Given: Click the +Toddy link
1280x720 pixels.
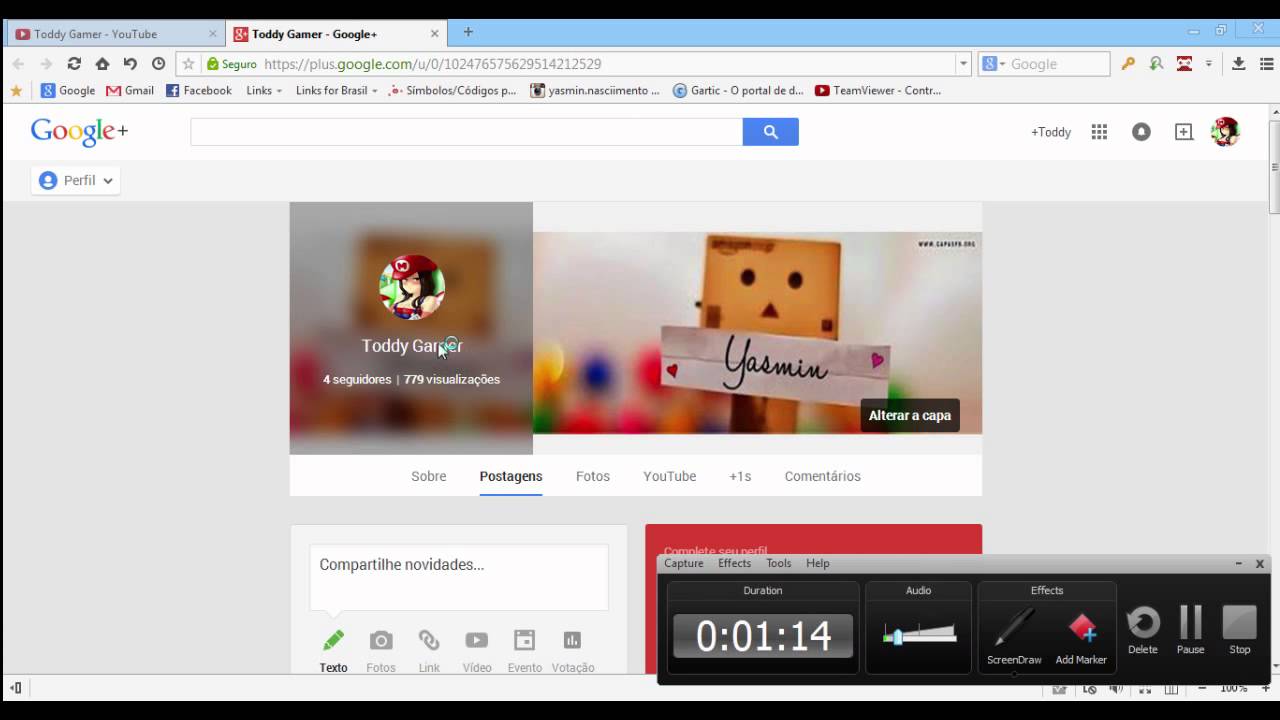Looking at the screenshot, I should click(x=1051, y=132).
